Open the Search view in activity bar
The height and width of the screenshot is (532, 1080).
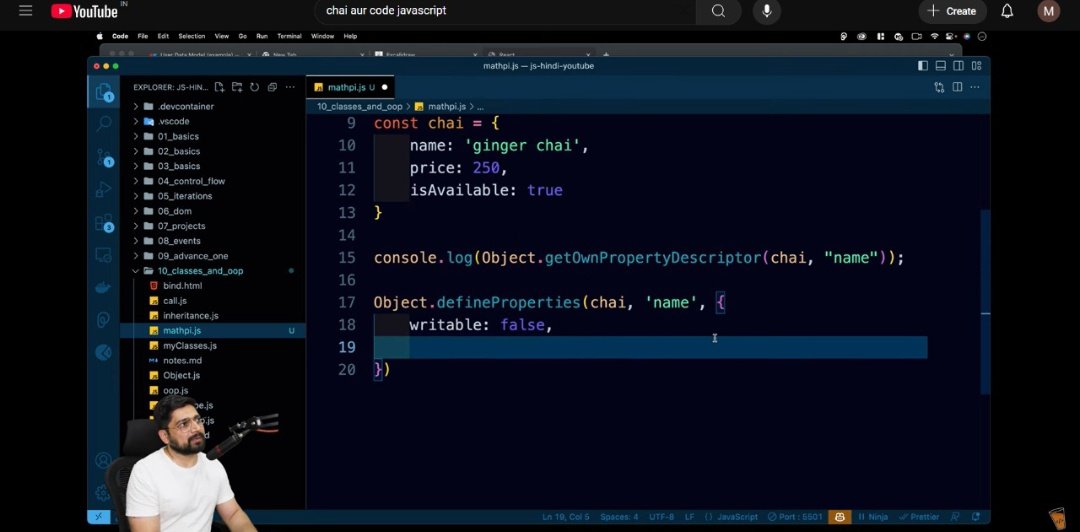[x=104, y=124]
